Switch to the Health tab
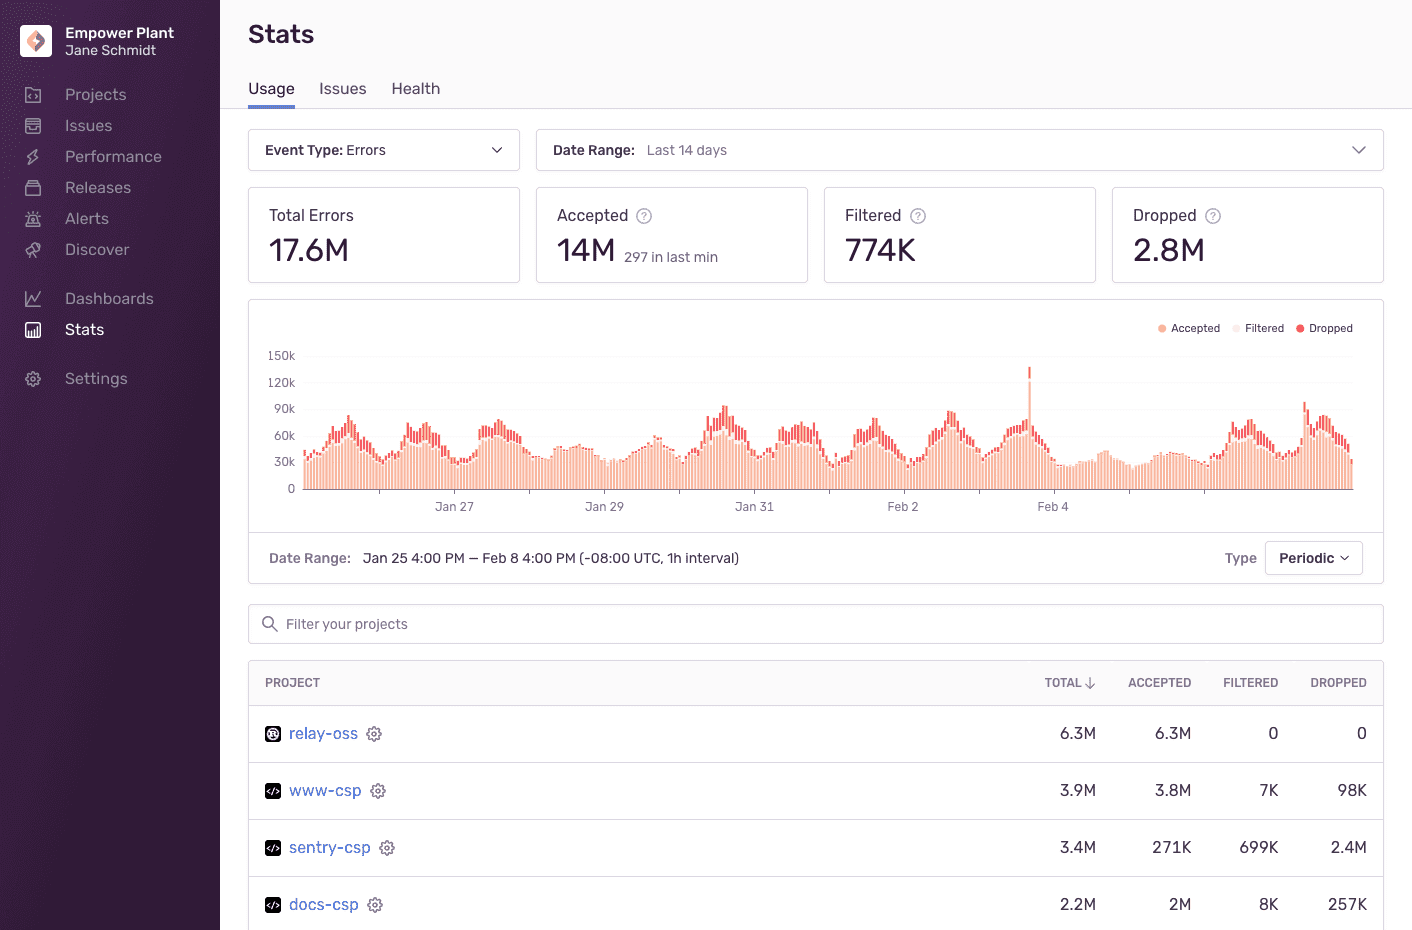The width and height of the screenshot is (1412, 930). click(x=415, y=88)
